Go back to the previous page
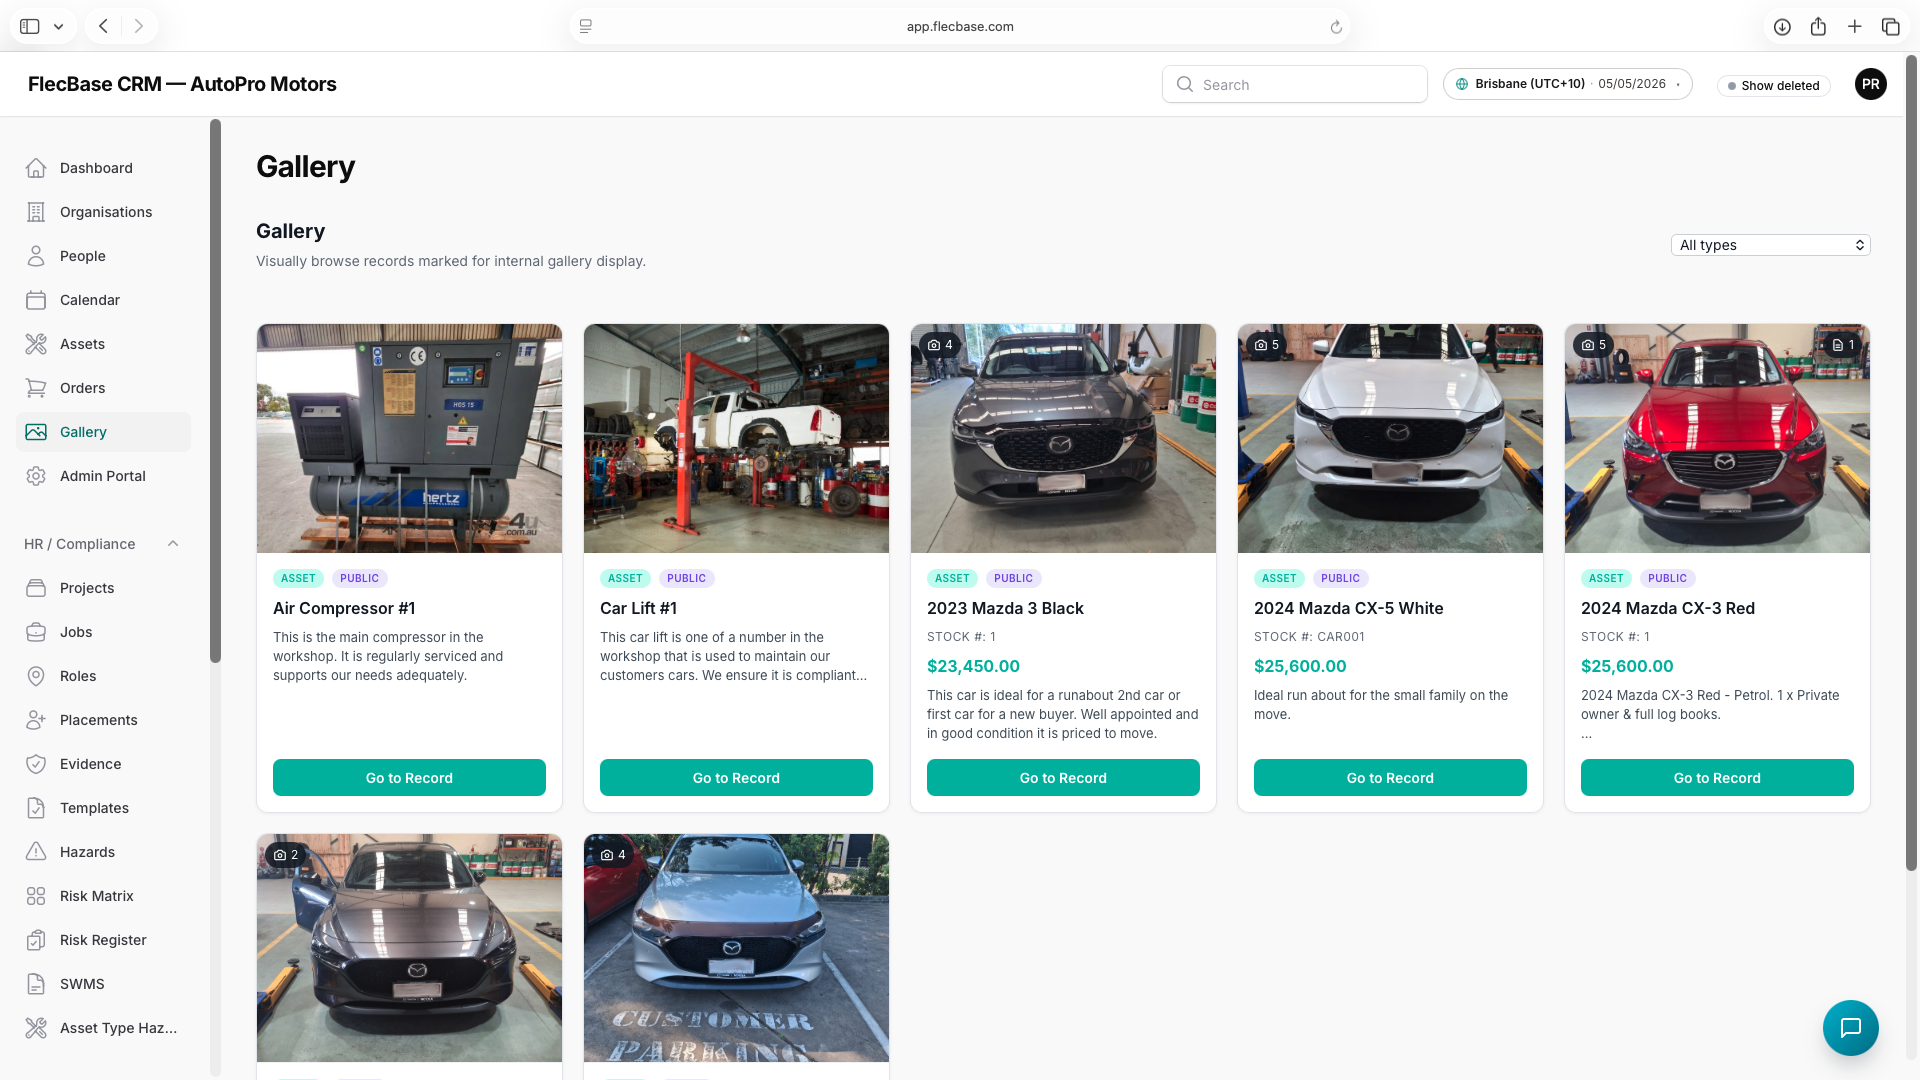Image resolution: width=1920 pixels, height=1080 pixels. tap(103, 27)
